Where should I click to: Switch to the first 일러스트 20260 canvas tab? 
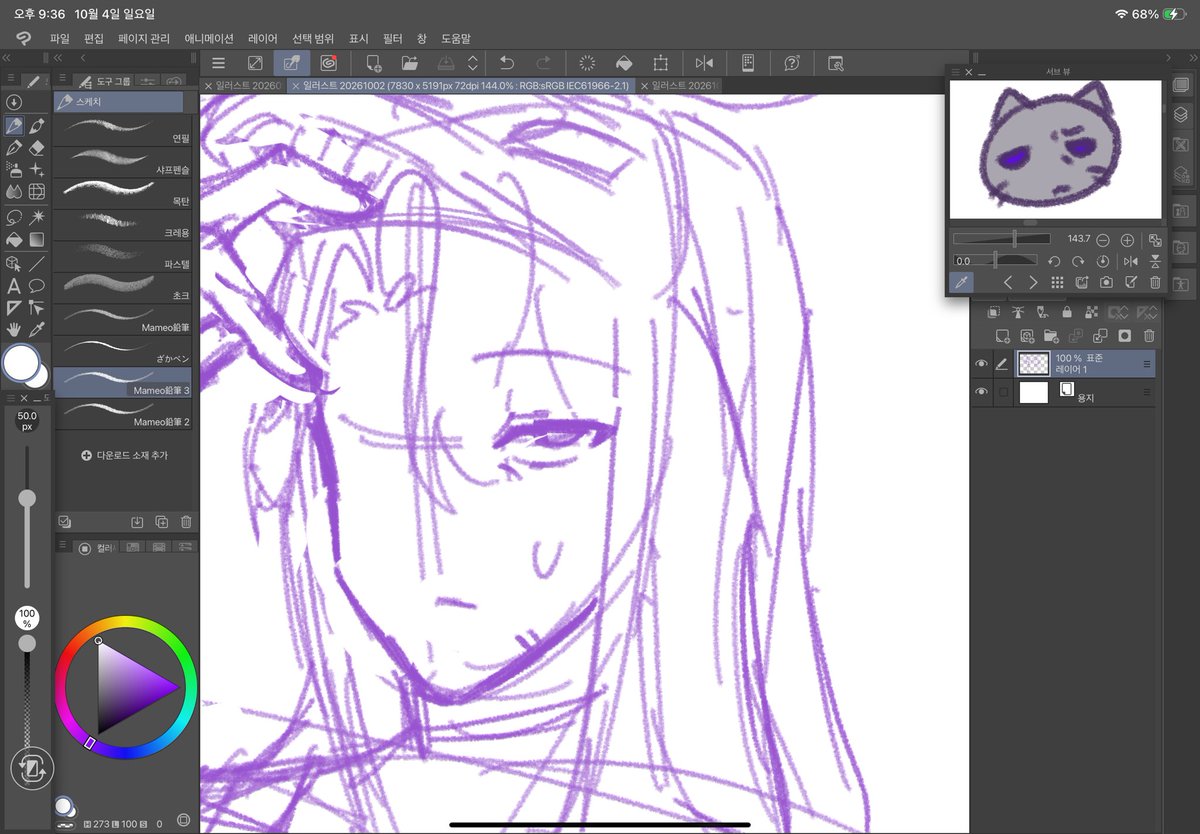tap(243, 86)
